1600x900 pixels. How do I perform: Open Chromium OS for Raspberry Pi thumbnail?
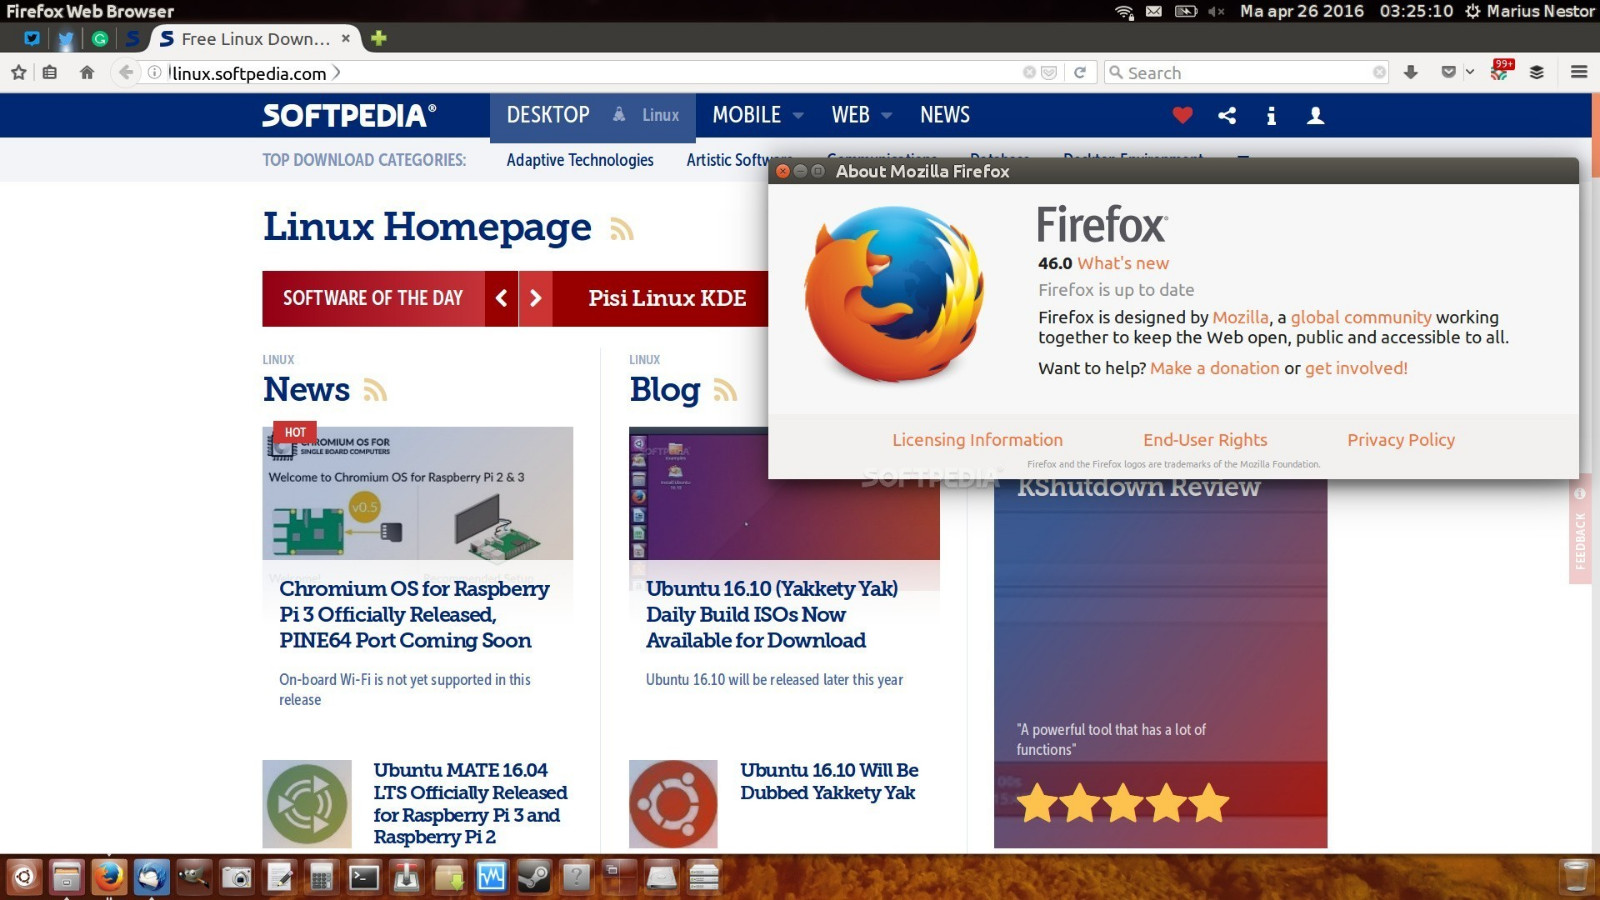click(x=418, y=493)
